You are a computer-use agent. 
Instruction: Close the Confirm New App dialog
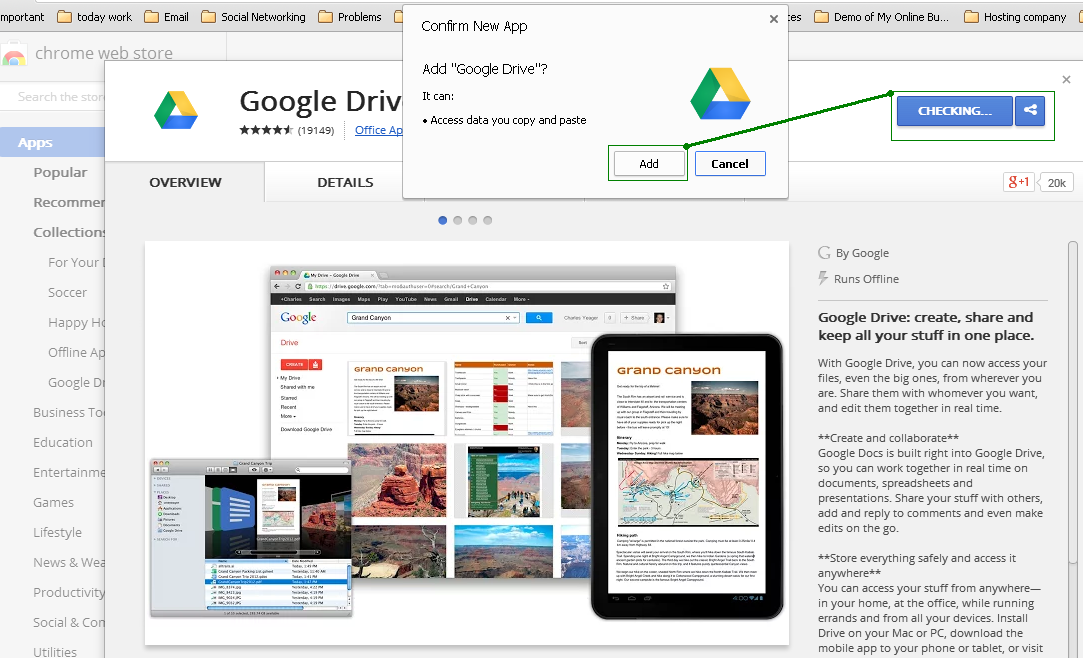coord(774,19)
